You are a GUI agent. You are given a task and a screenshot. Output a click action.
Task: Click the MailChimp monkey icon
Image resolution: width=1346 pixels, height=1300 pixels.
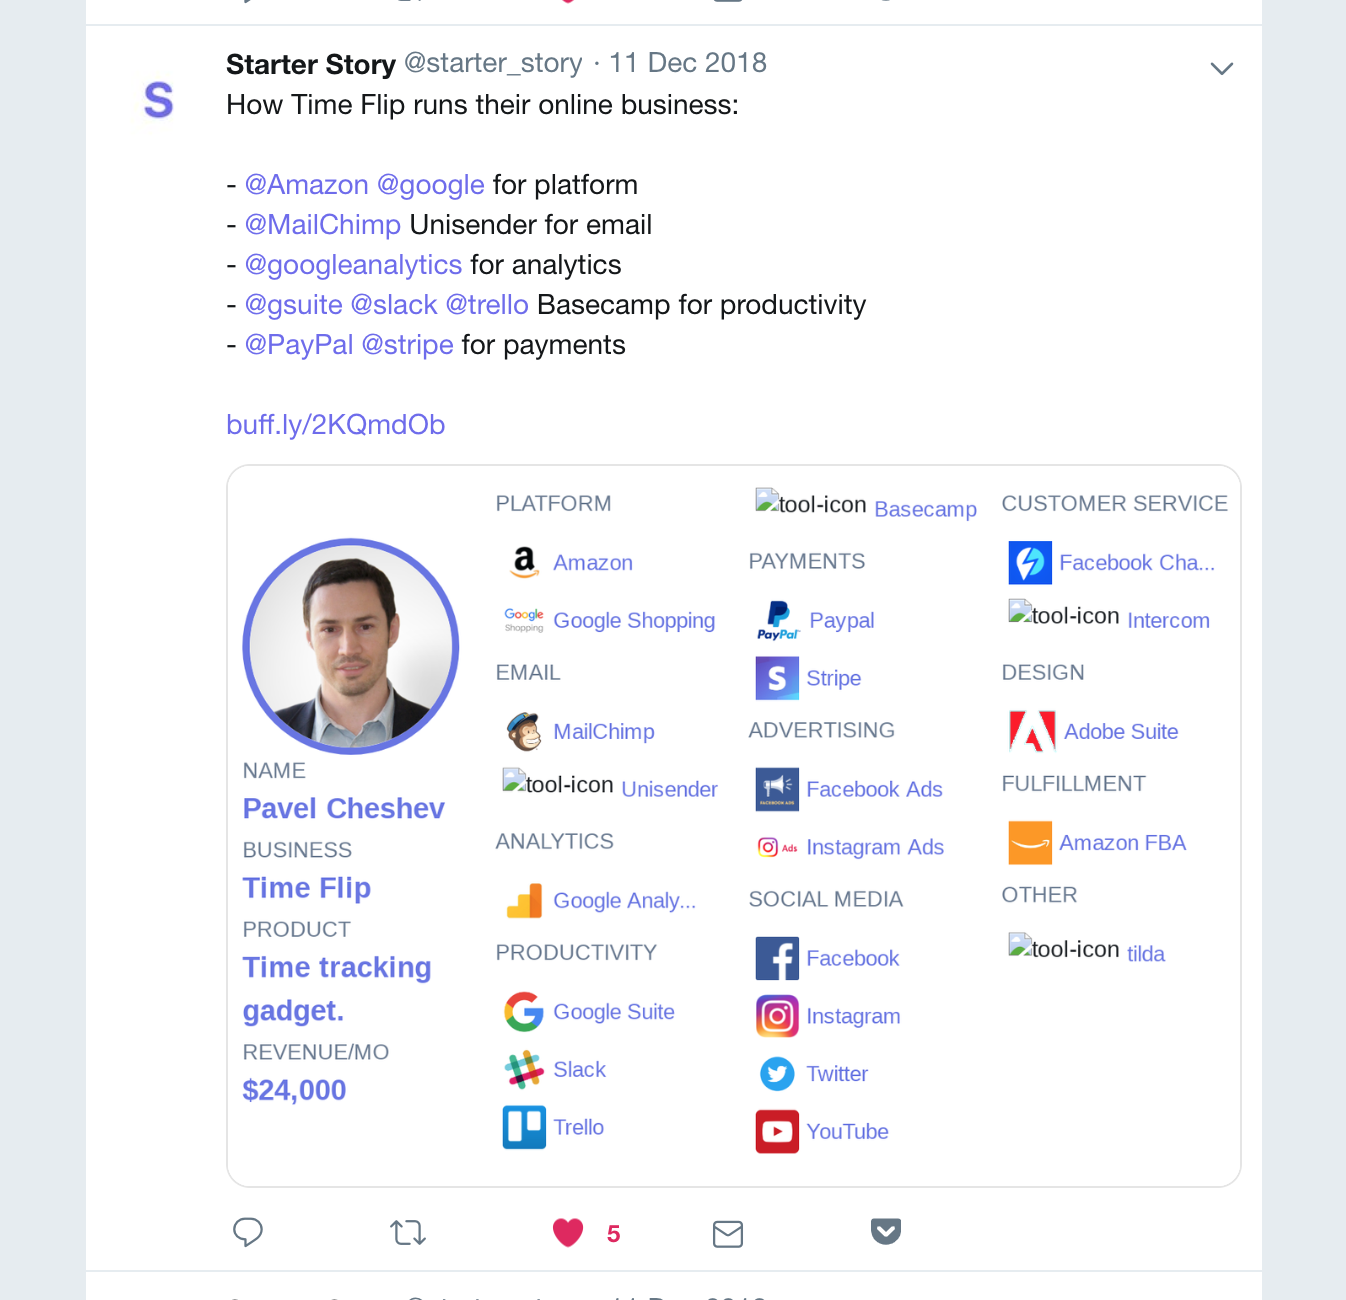point(524,731)
